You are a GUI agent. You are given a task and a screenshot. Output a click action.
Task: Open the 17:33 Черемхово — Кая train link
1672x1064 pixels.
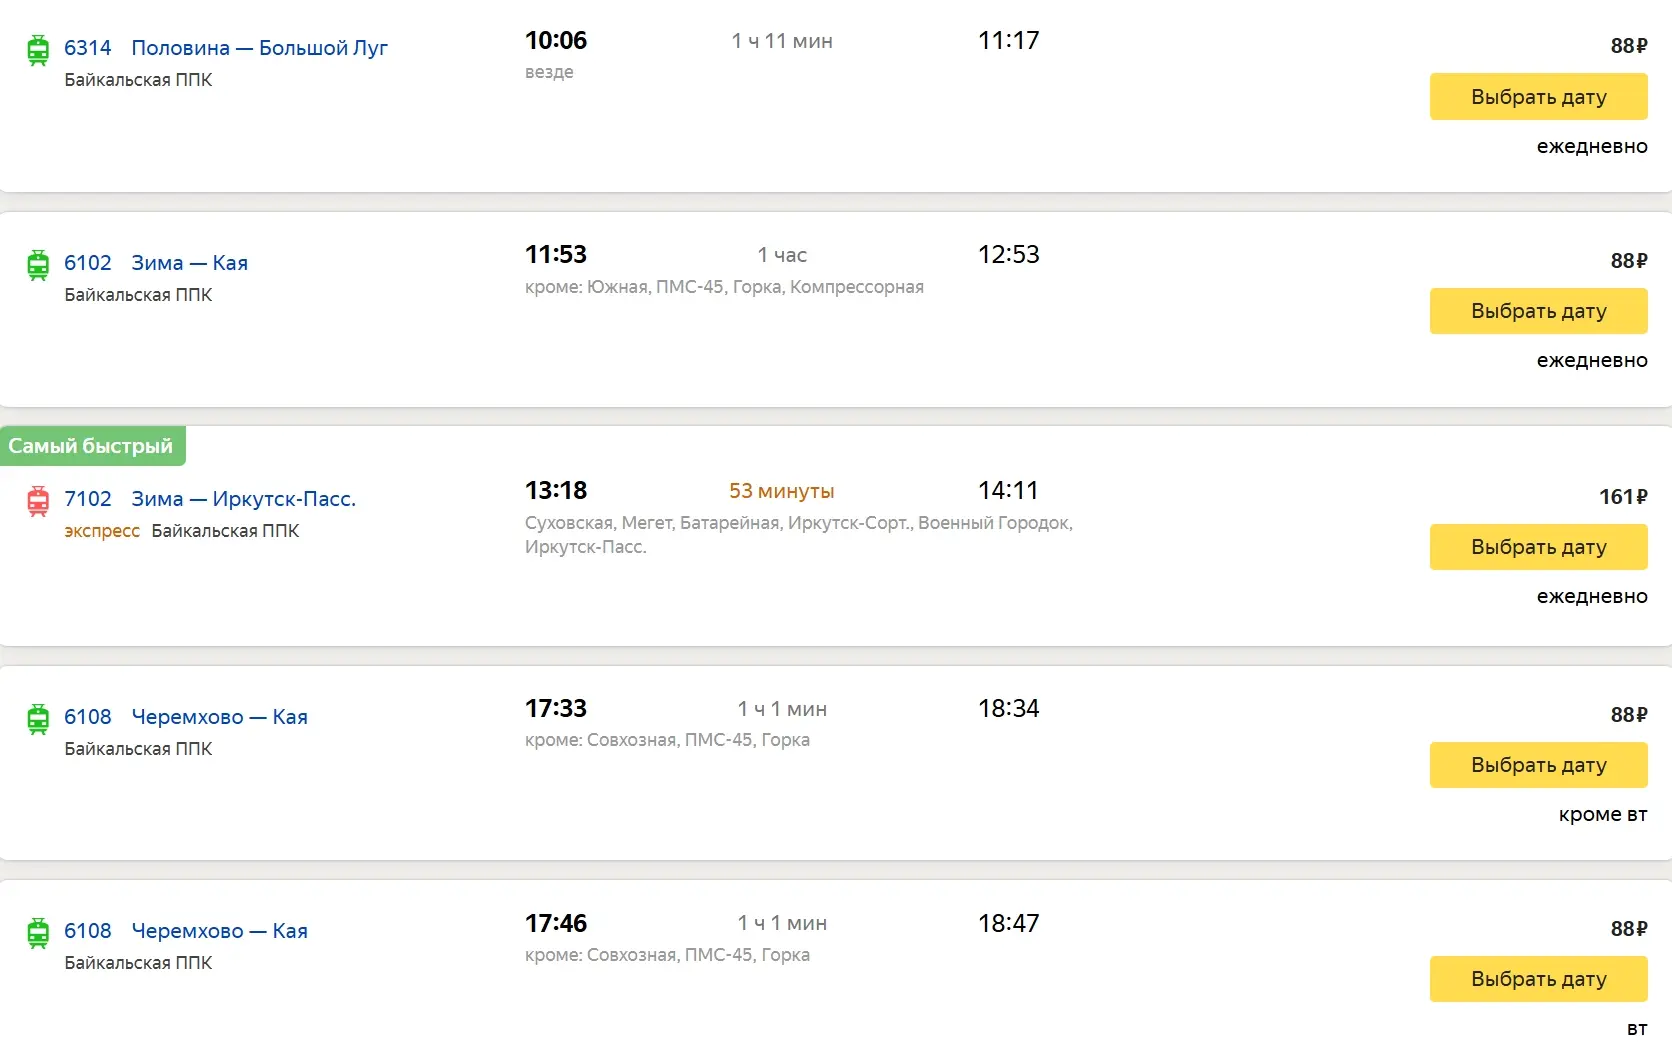tap(186, 717)
